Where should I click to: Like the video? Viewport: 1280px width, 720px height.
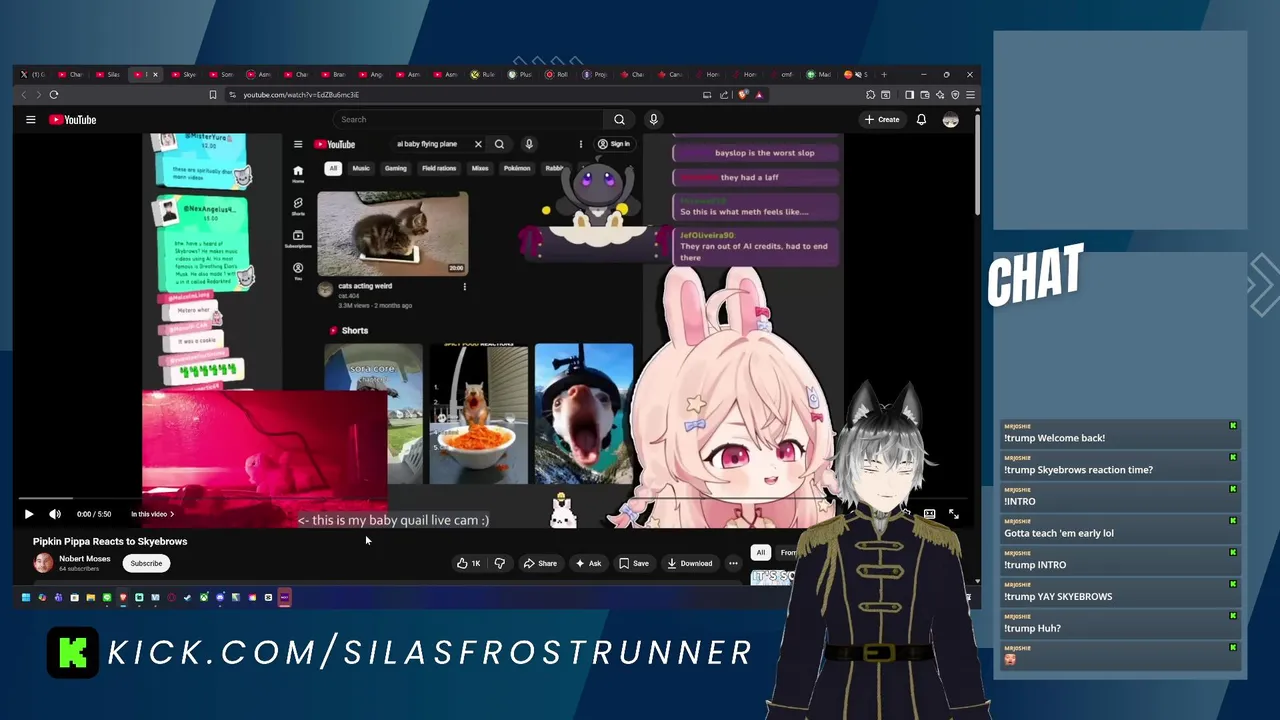pos(468,563)
